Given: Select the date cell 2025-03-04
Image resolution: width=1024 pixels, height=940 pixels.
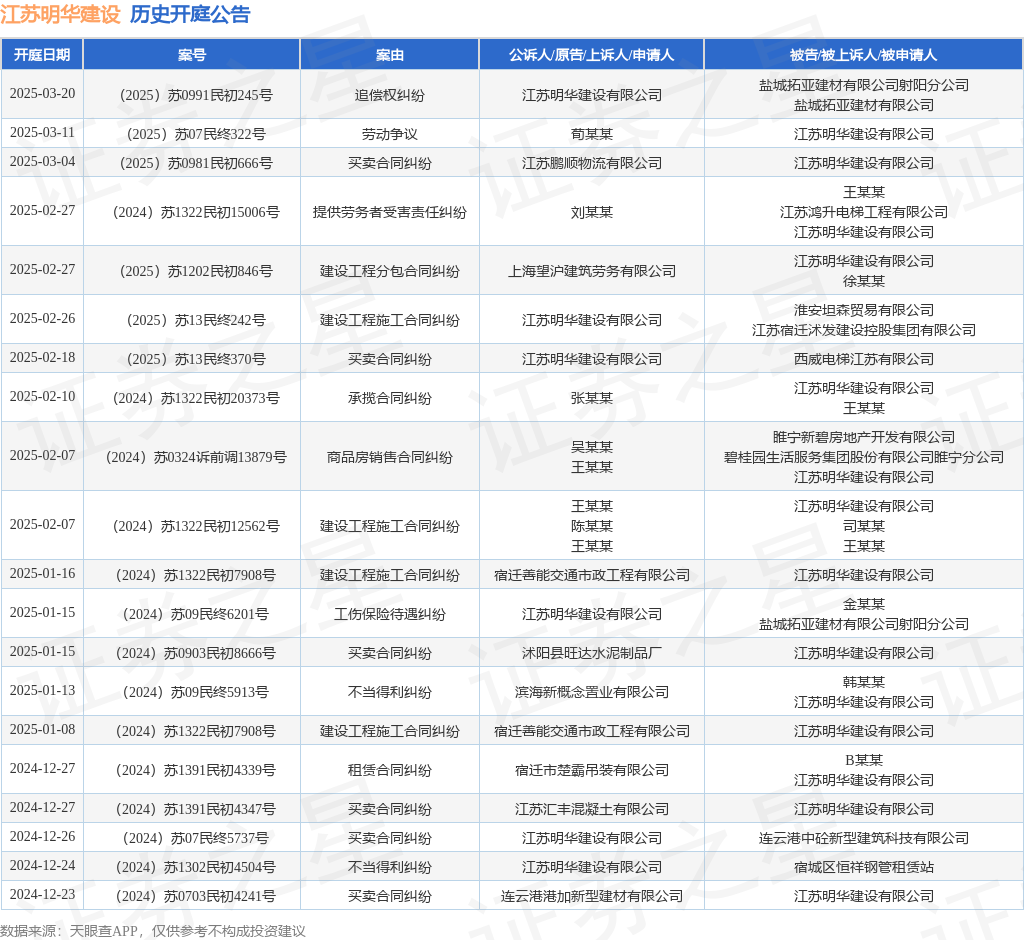Looking at the screenshot, I should pos(42,161).
